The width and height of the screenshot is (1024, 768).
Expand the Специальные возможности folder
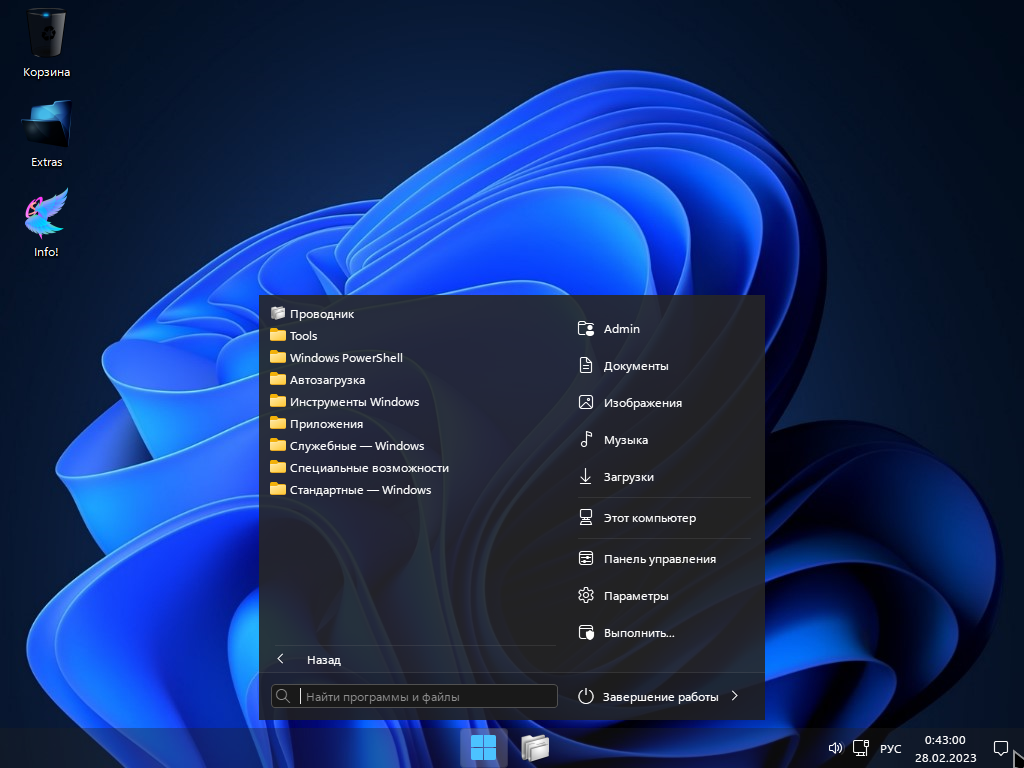359,468
